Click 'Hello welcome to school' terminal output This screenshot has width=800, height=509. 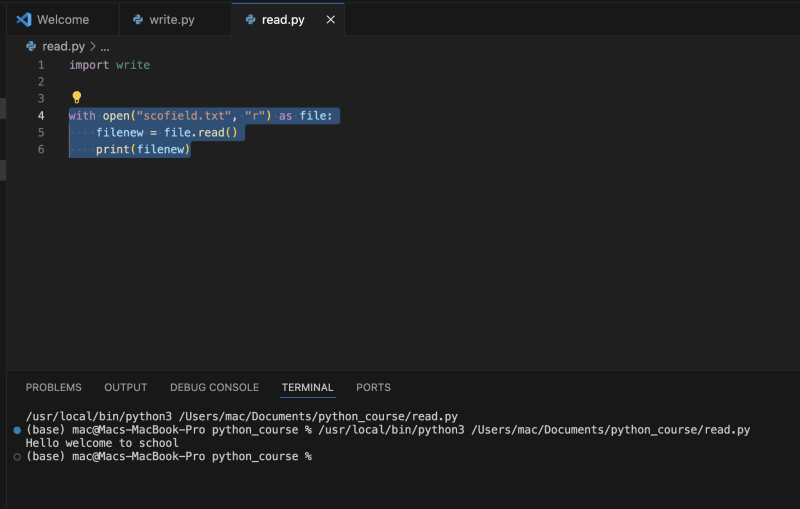point(102,443)
